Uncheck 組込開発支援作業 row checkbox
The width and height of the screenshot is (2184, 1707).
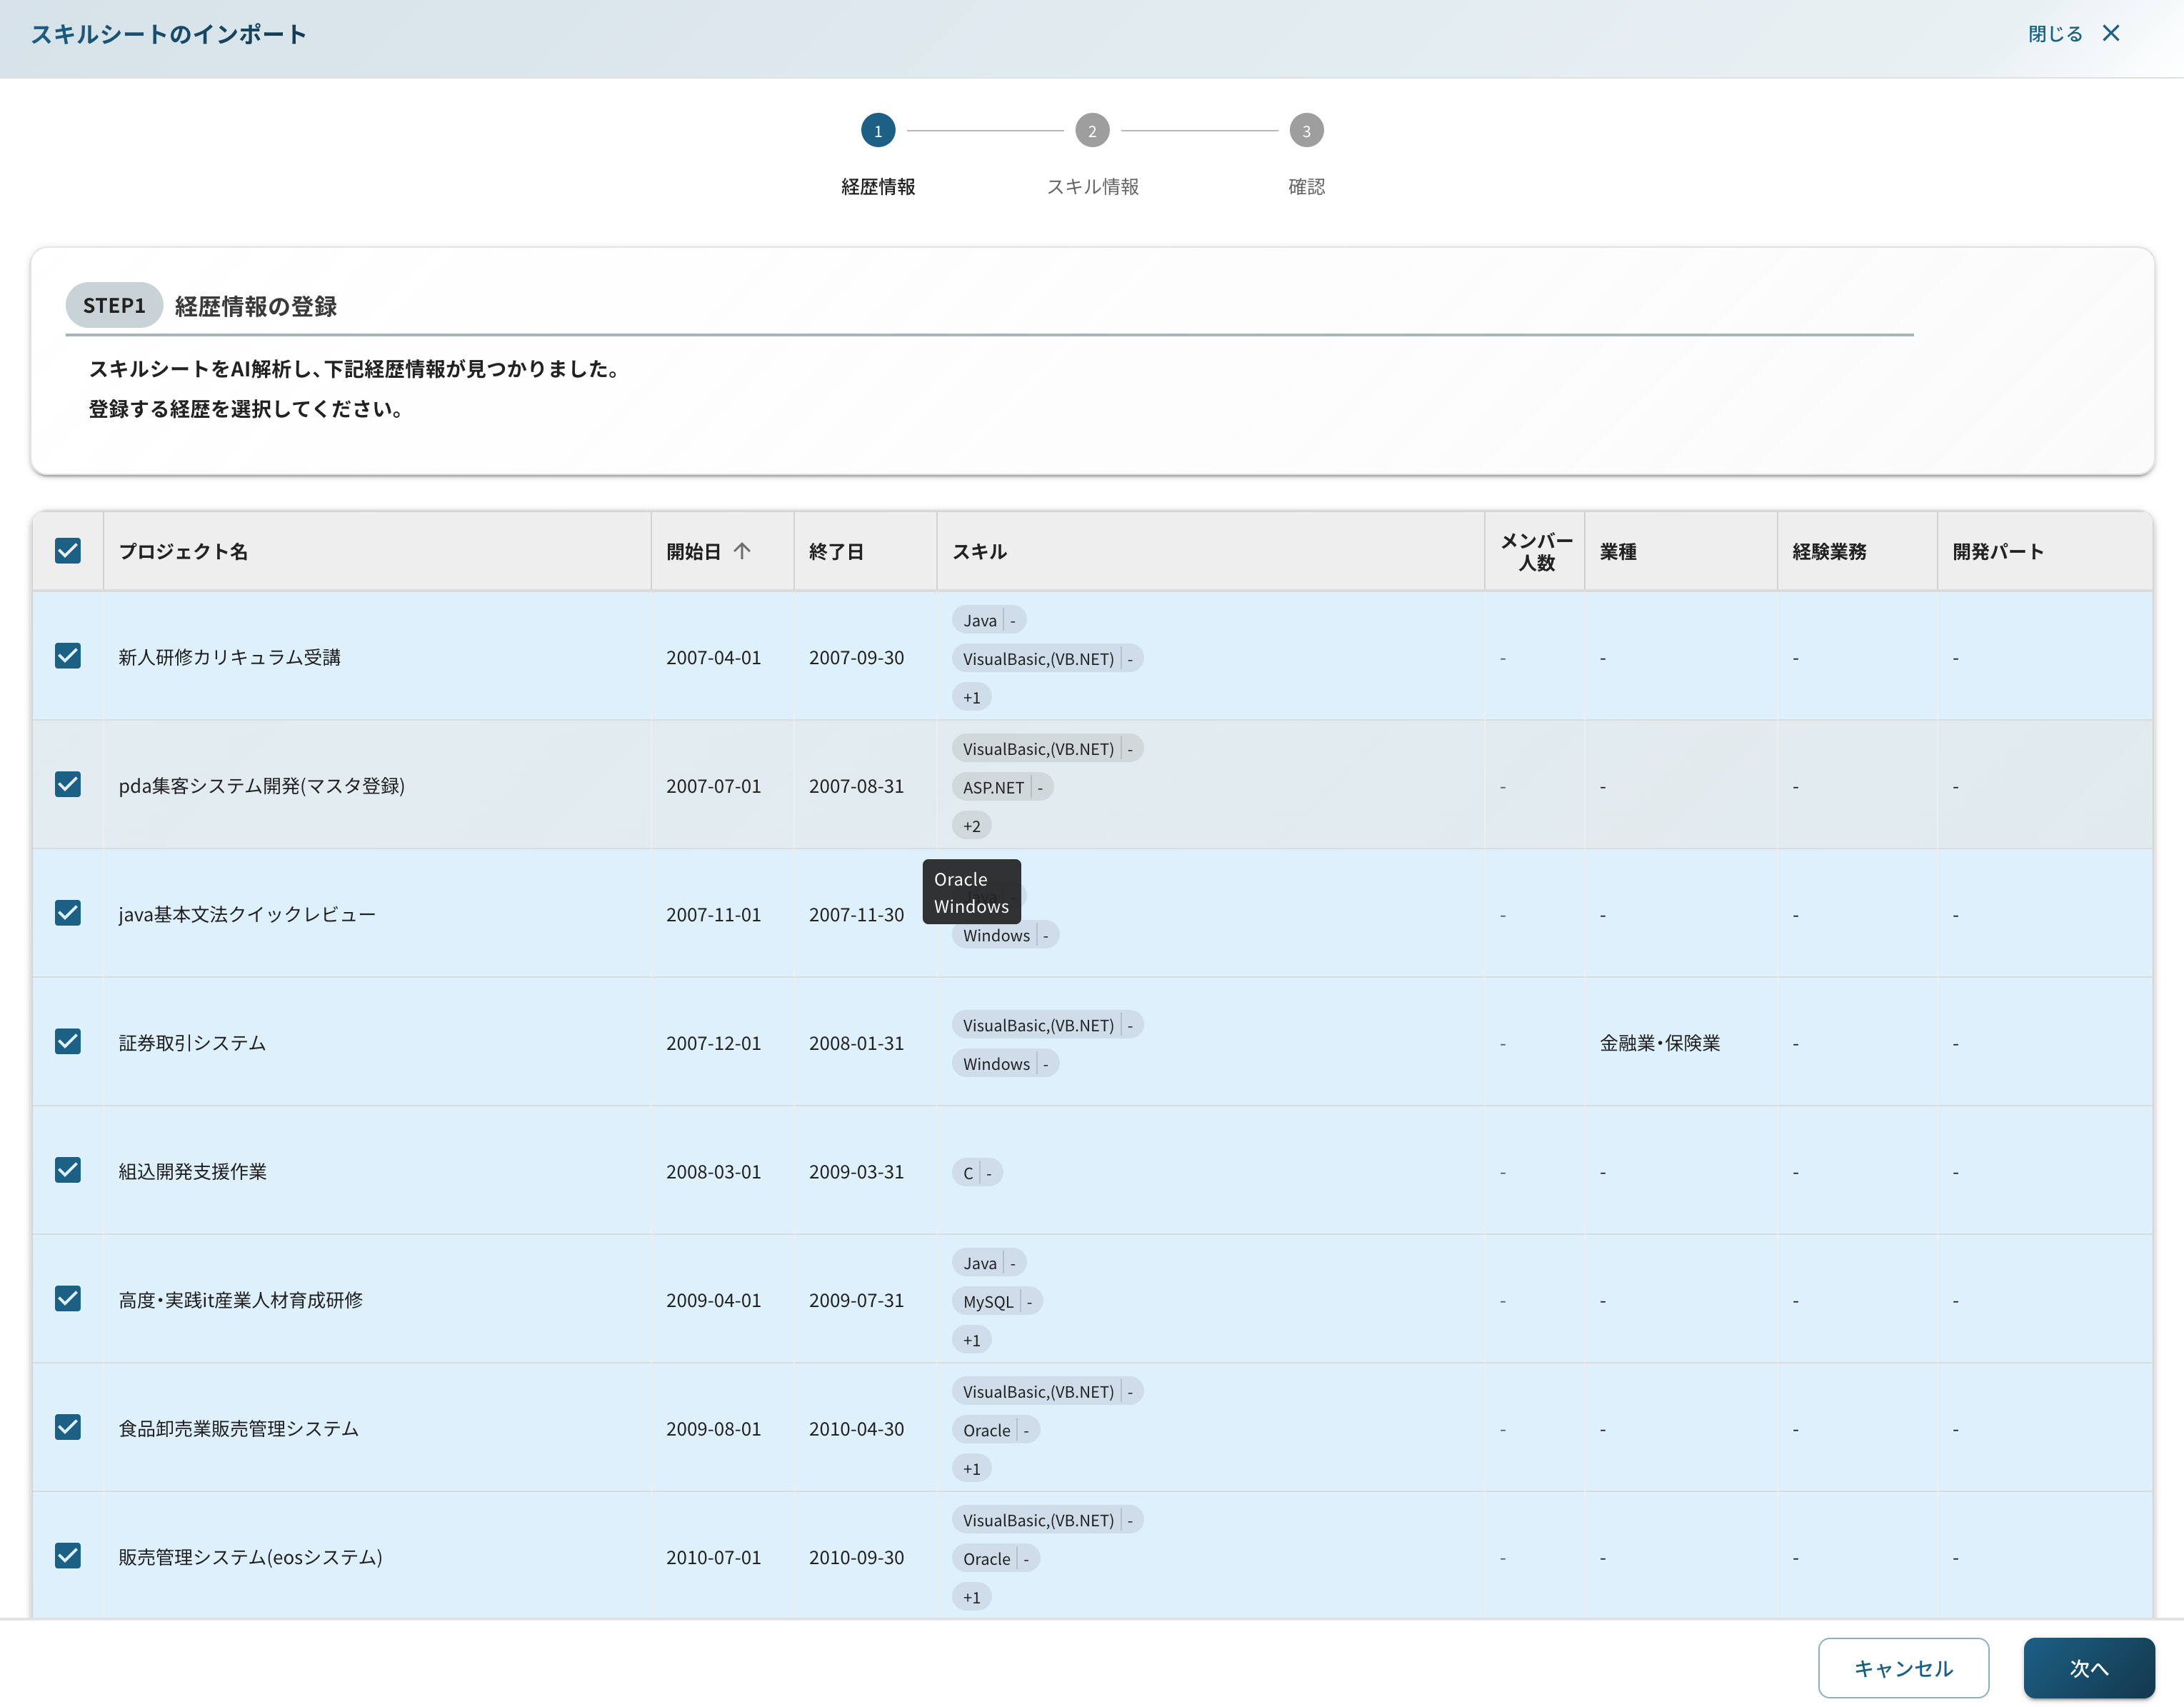[x=68, y=1170]
